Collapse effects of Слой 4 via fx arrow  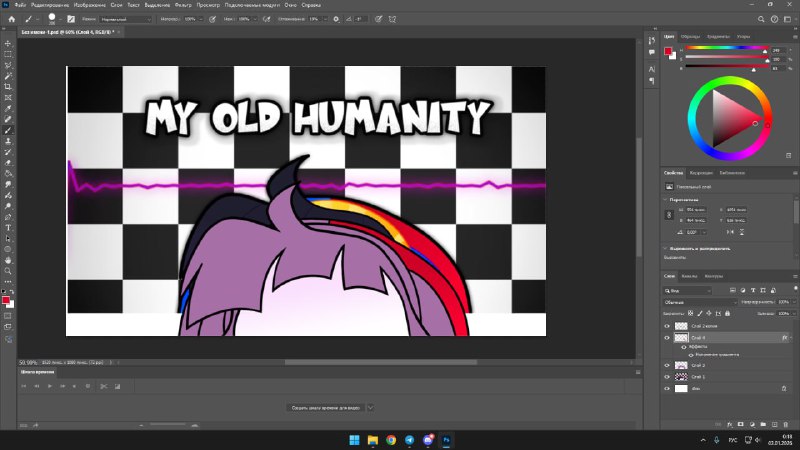tap(791, 337)
